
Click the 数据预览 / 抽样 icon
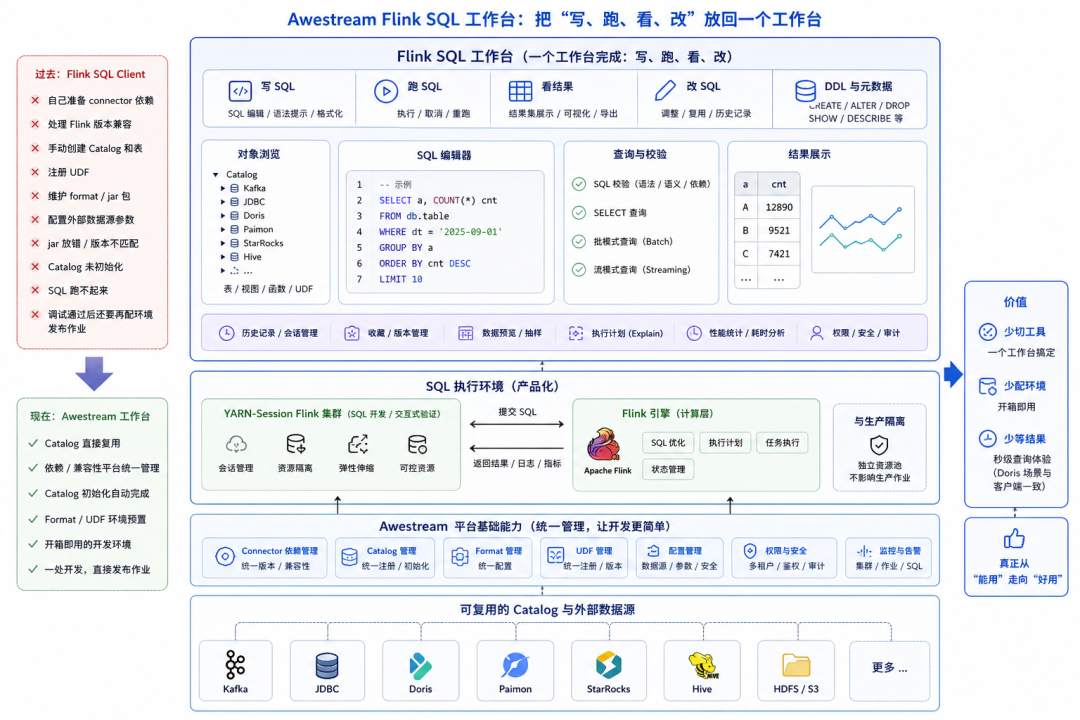[x=466, y=333]
